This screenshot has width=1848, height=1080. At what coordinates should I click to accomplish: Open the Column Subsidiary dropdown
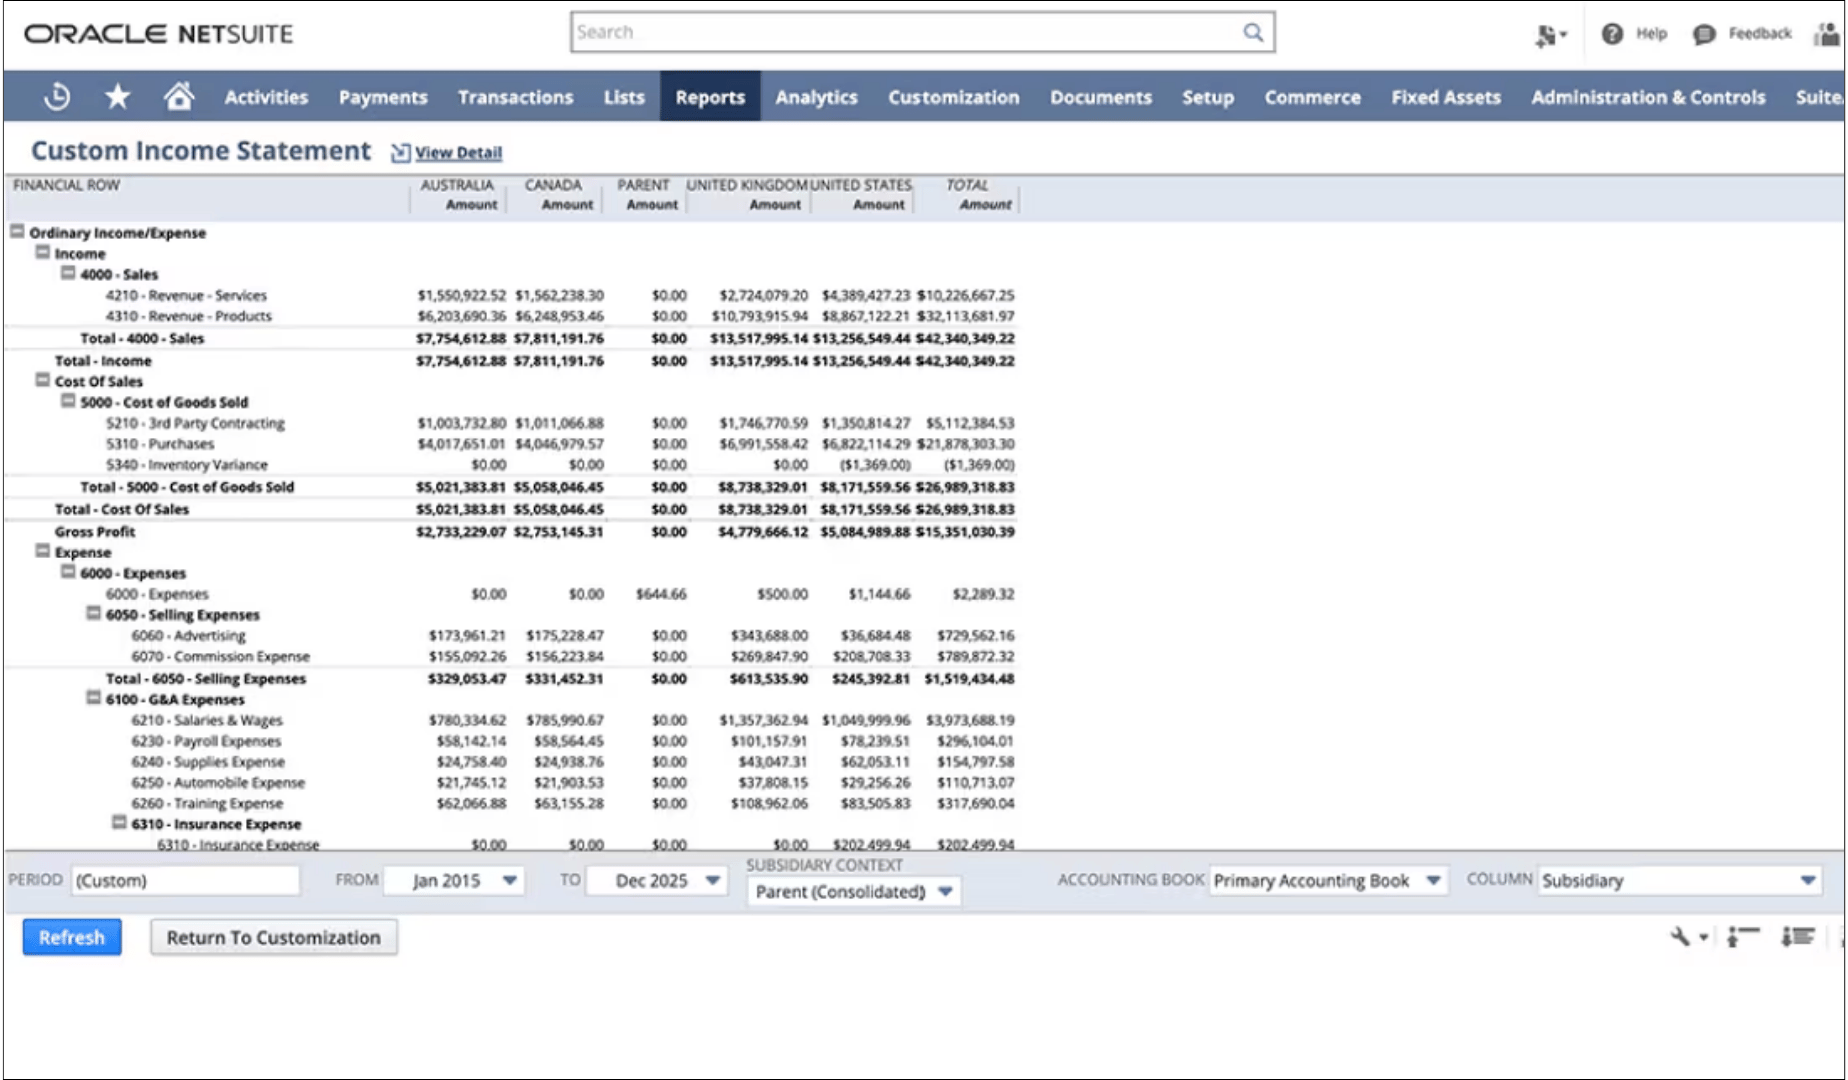point(1806,881)
